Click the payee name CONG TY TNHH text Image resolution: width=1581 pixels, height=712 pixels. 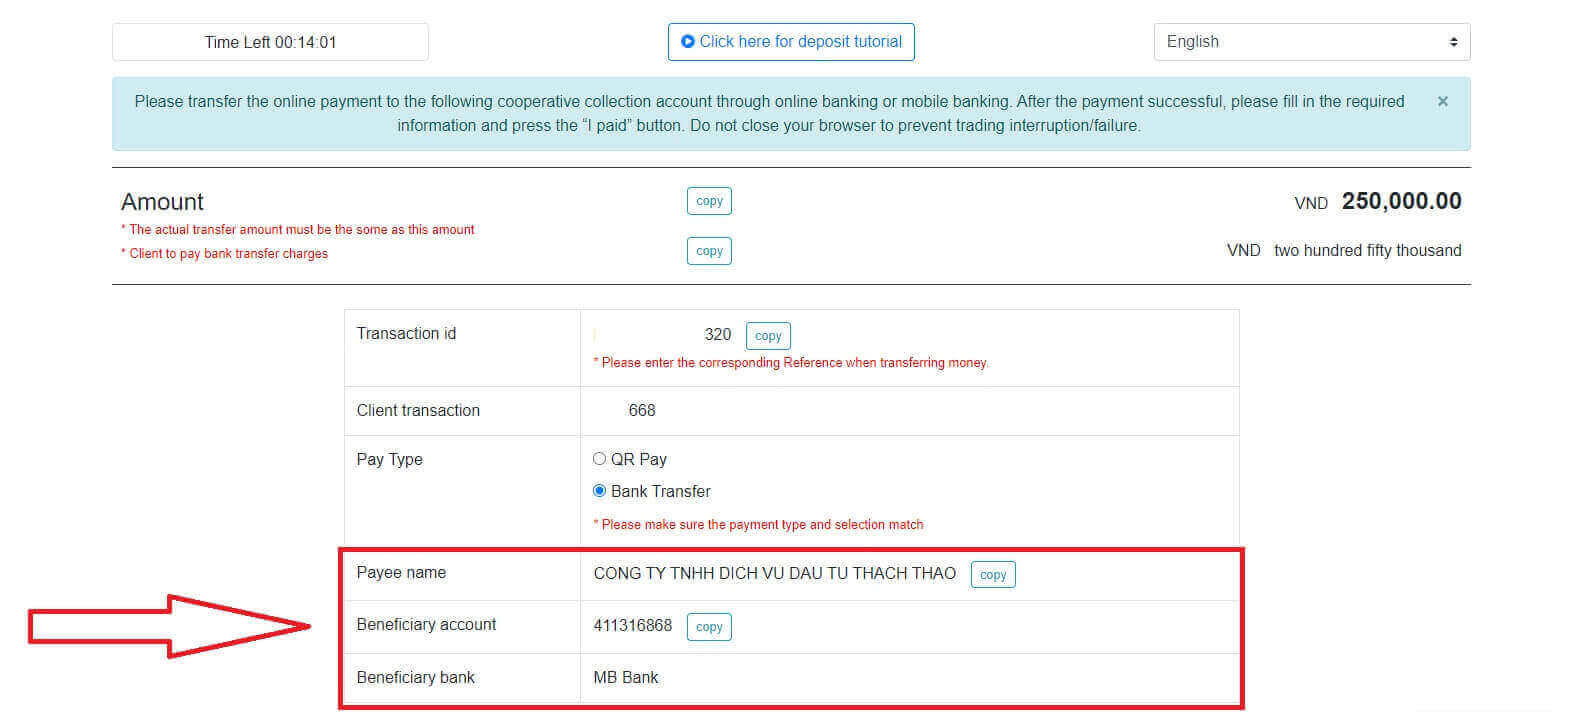pyautogui.click(x=774, y=573)
